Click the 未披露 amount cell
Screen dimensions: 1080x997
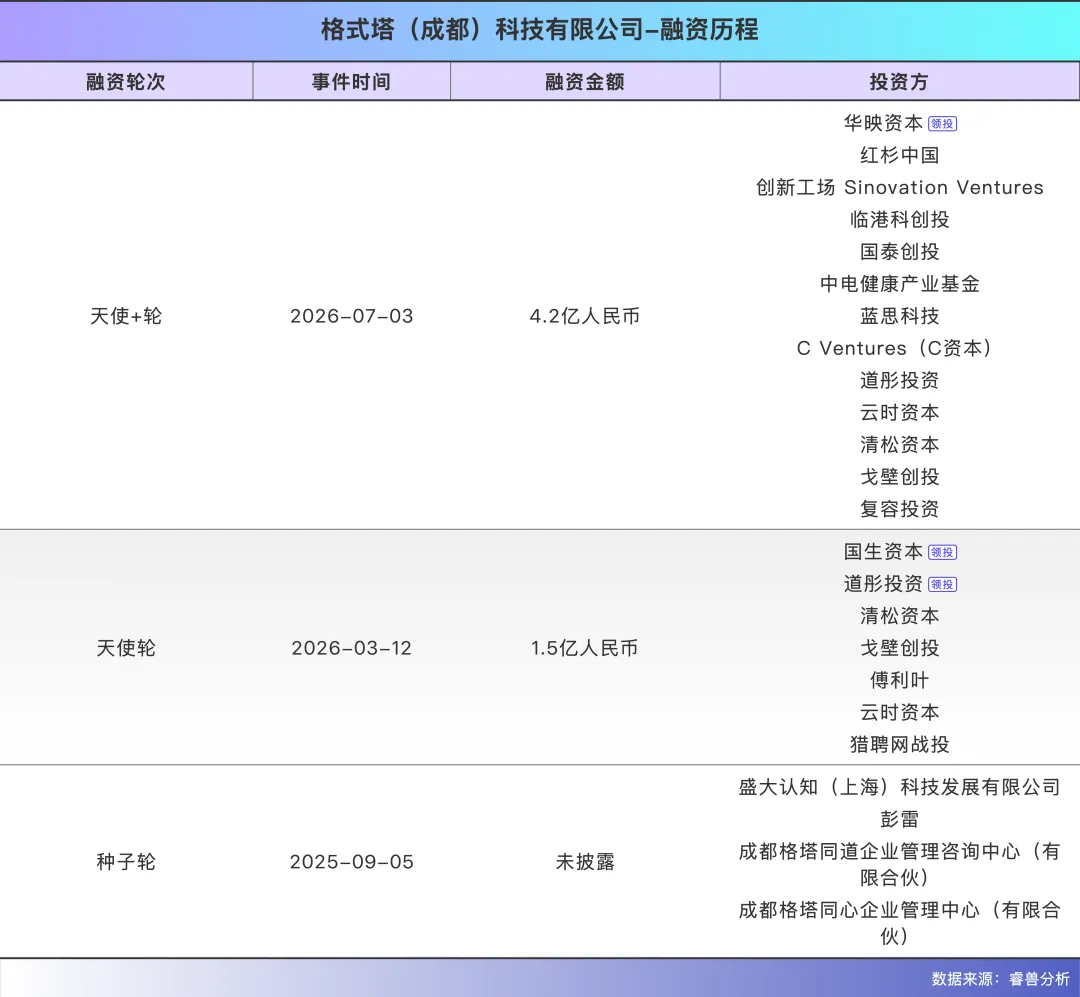[x=585, y=862]
